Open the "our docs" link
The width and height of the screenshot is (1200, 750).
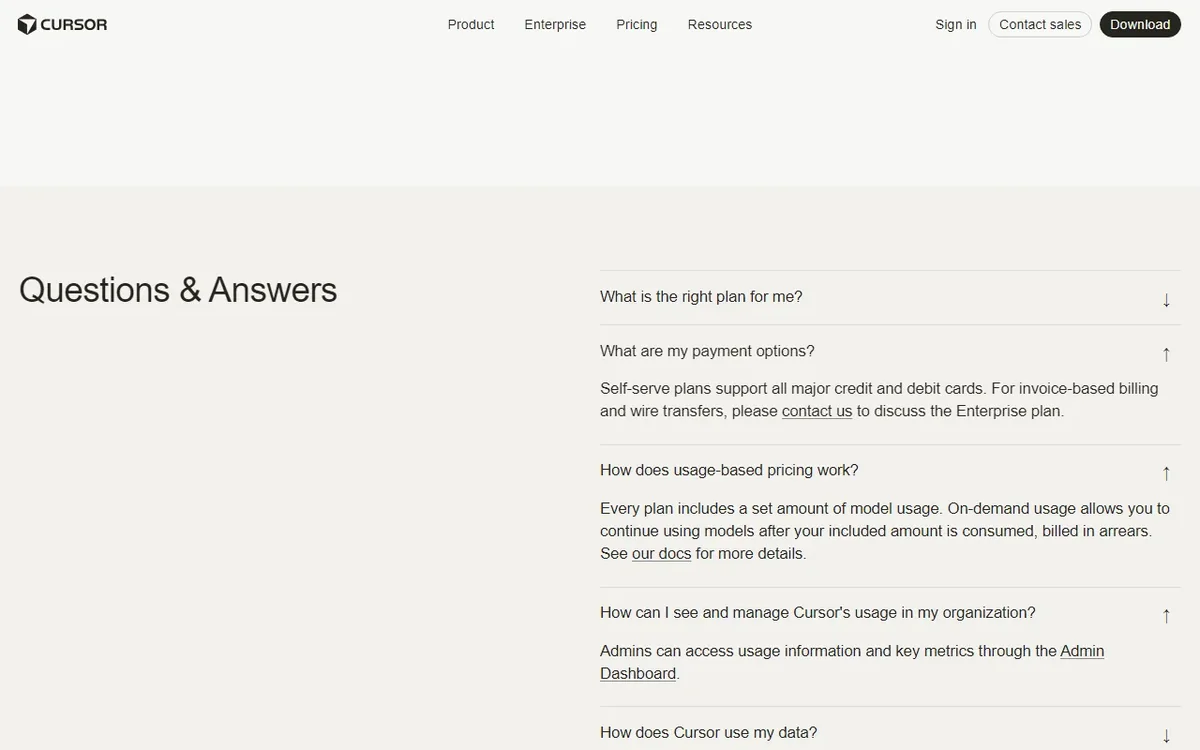pyautogui.click(x=662, y=553)
